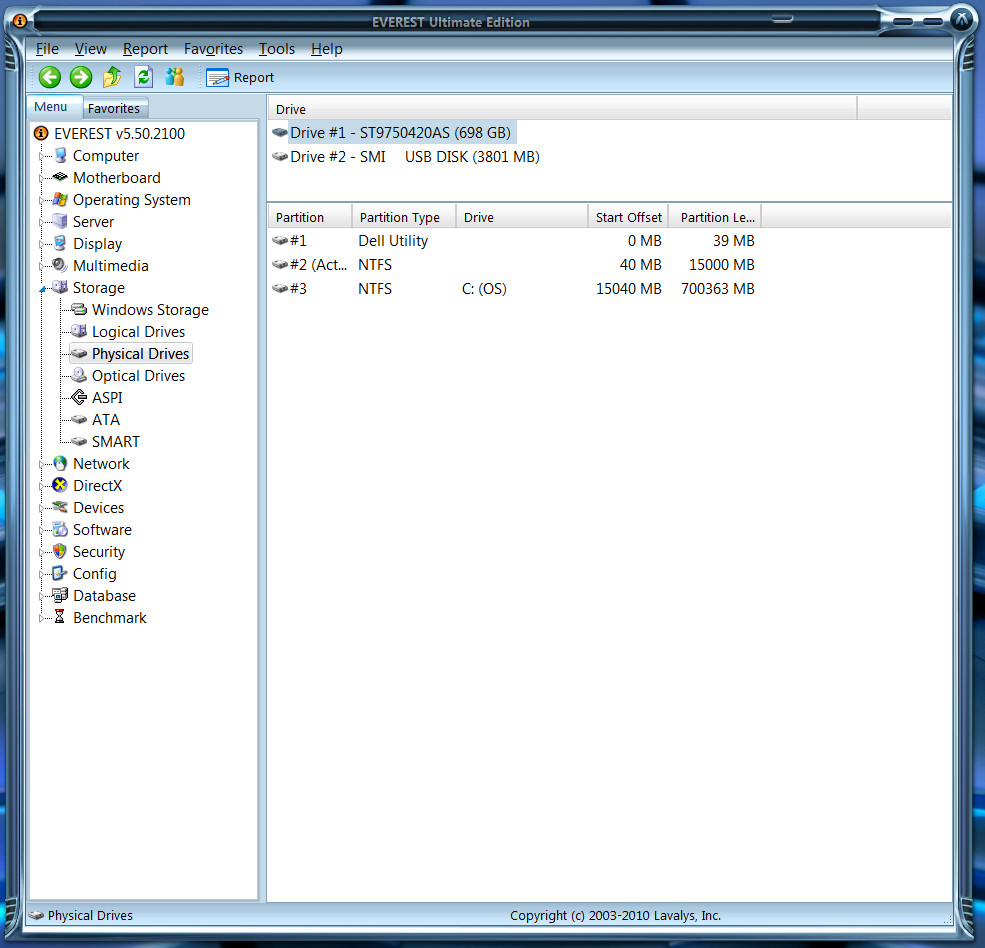This screenshot has height=948, width=985.
Task: Open the Tools menu
Action: point(276,49)
